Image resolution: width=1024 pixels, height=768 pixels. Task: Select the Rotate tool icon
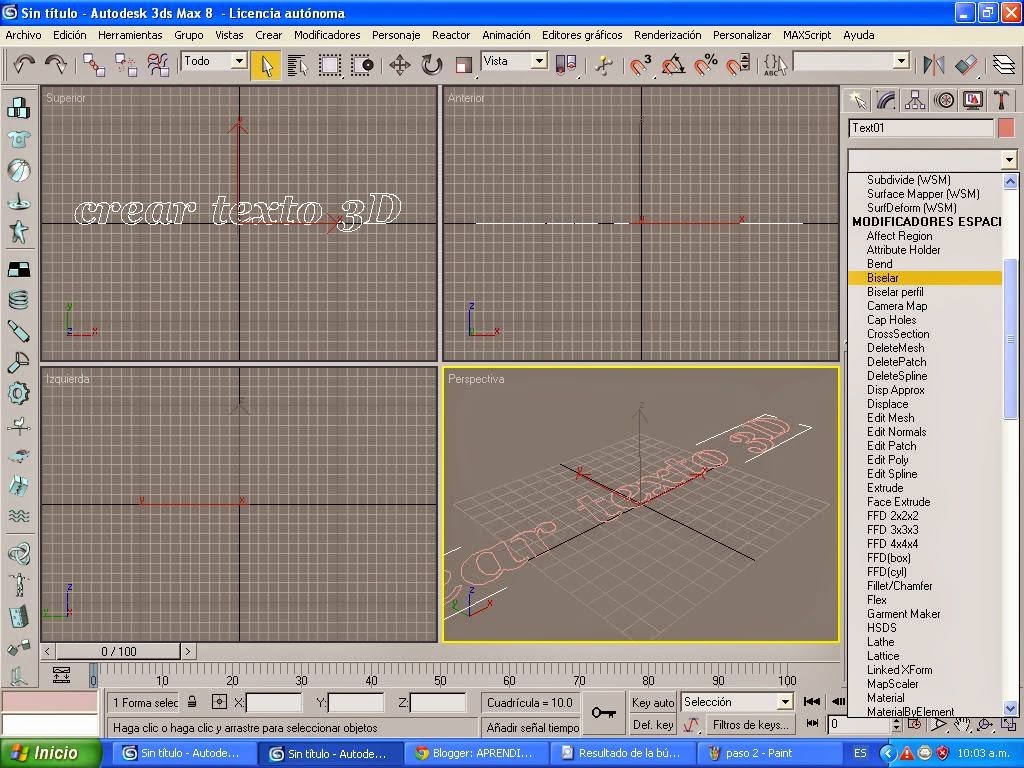(x=432, y=65)
